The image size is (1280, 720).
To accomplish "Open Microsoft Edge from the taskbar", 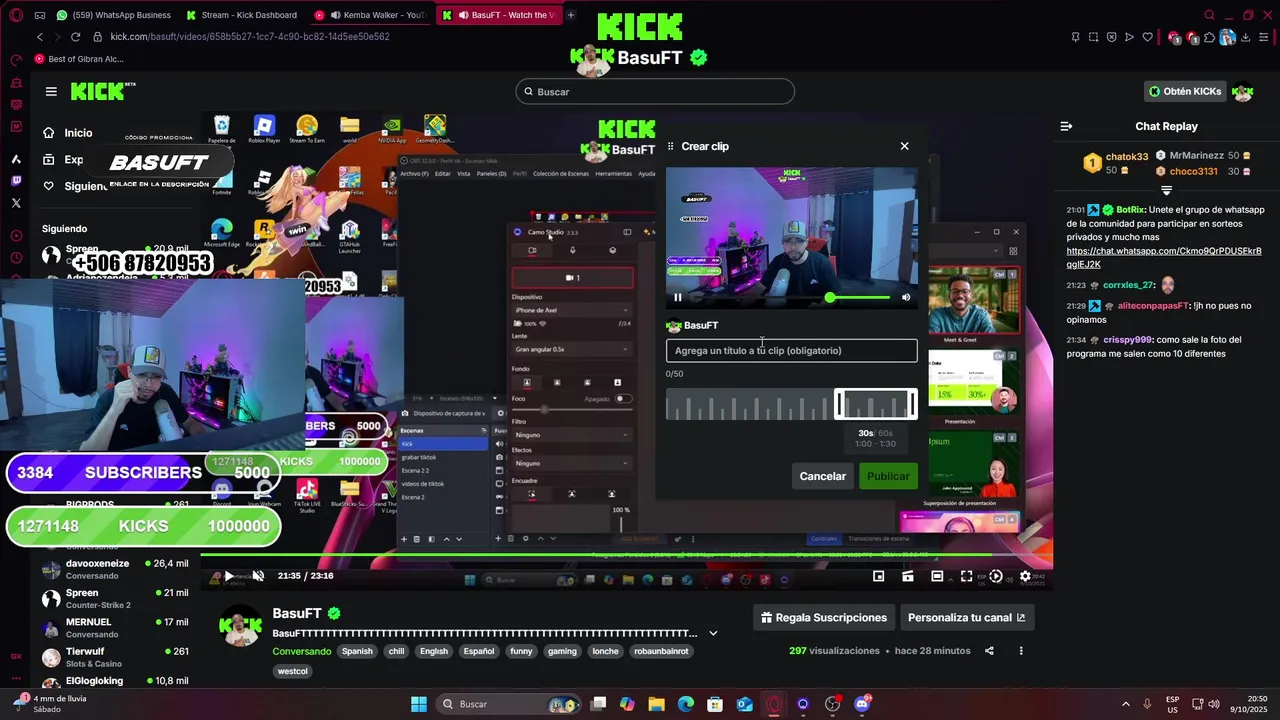I will pos(686,704).
